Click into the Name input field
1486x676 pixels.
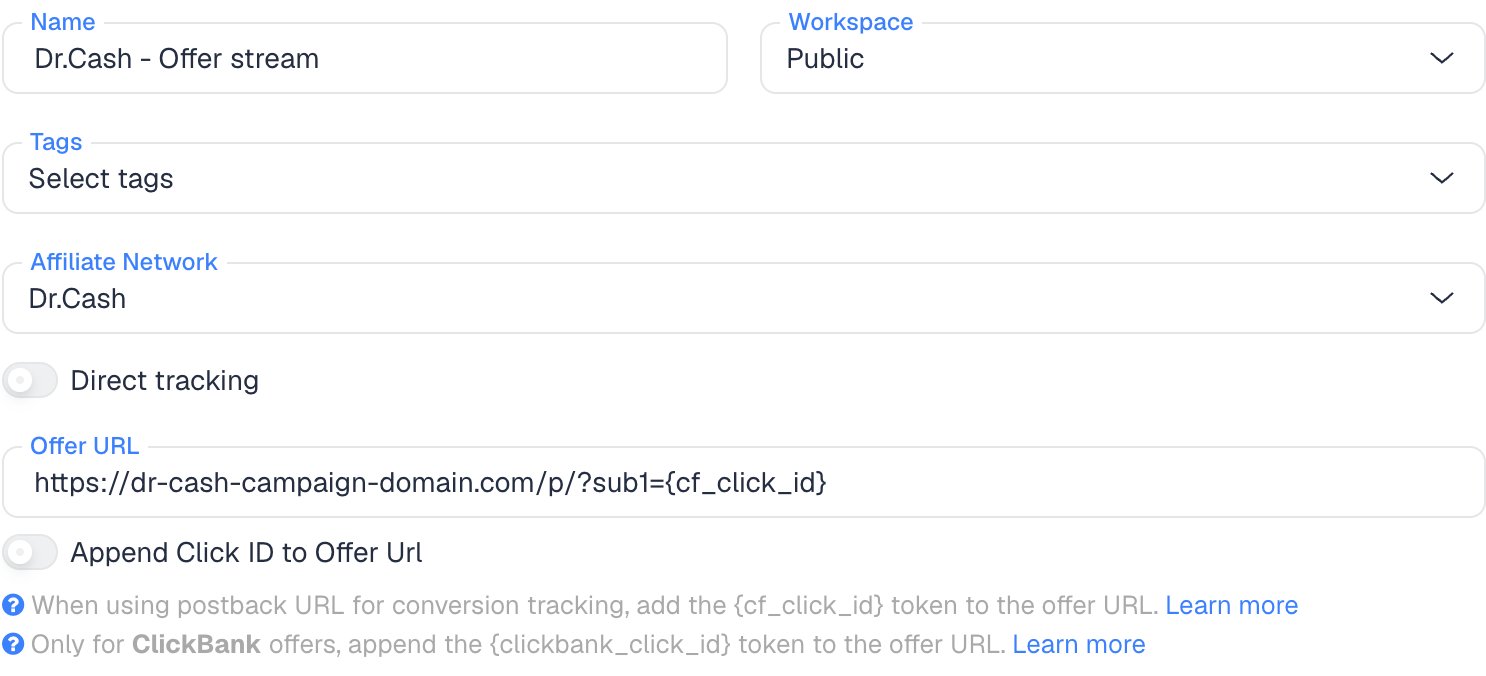point(365,58)
